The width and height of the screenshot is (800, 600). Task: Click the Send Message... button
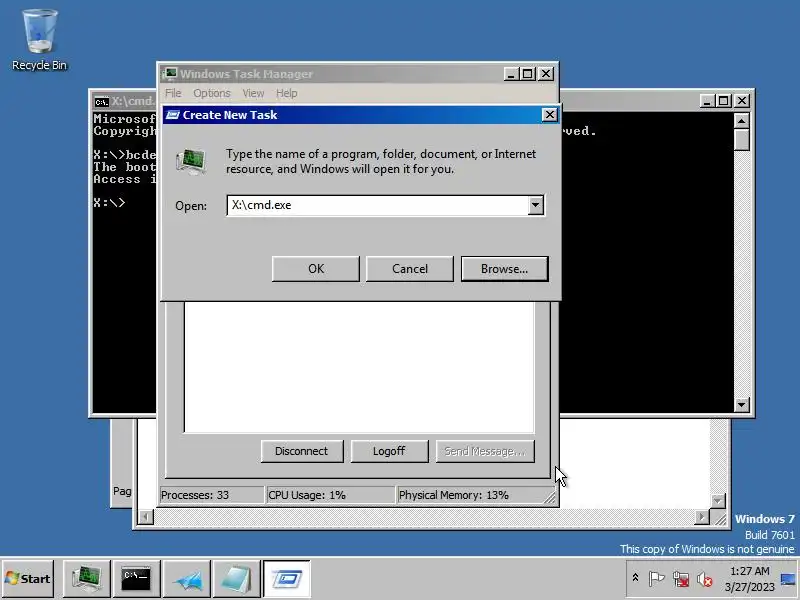pyautogui.click(x=485, y=452)
